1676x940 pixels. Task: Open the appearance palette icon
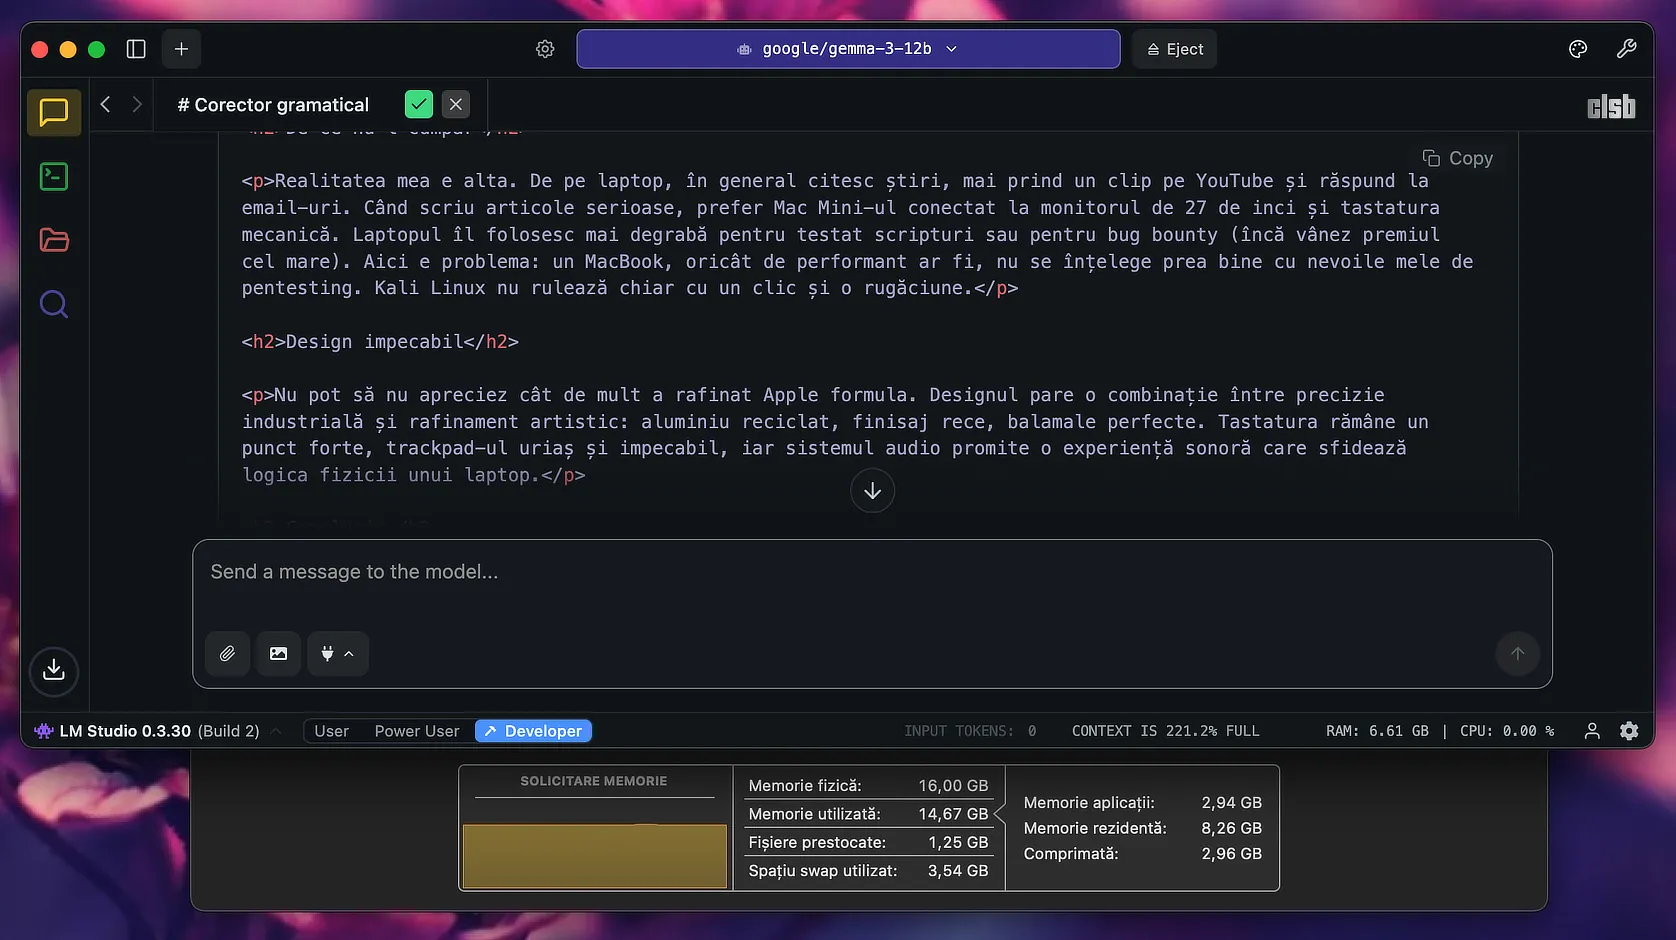tap(1578, 49)
